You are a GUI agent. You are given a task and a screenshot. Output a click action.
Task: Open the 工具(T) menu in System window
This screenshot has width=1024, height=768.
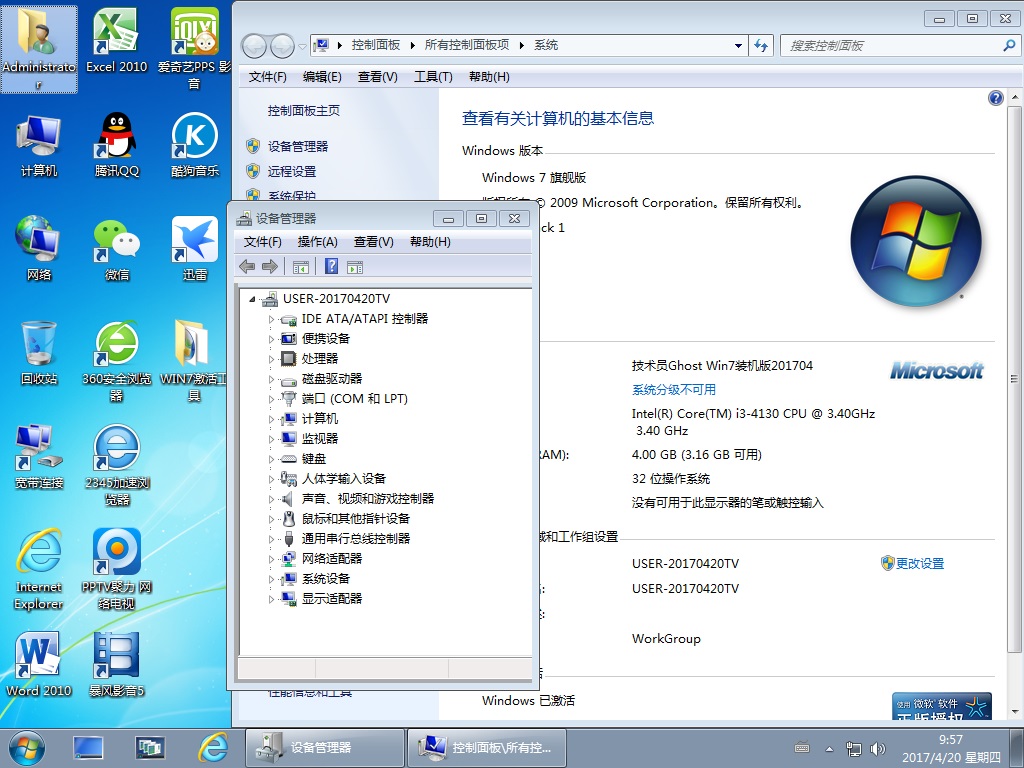(x=433, y=77)
